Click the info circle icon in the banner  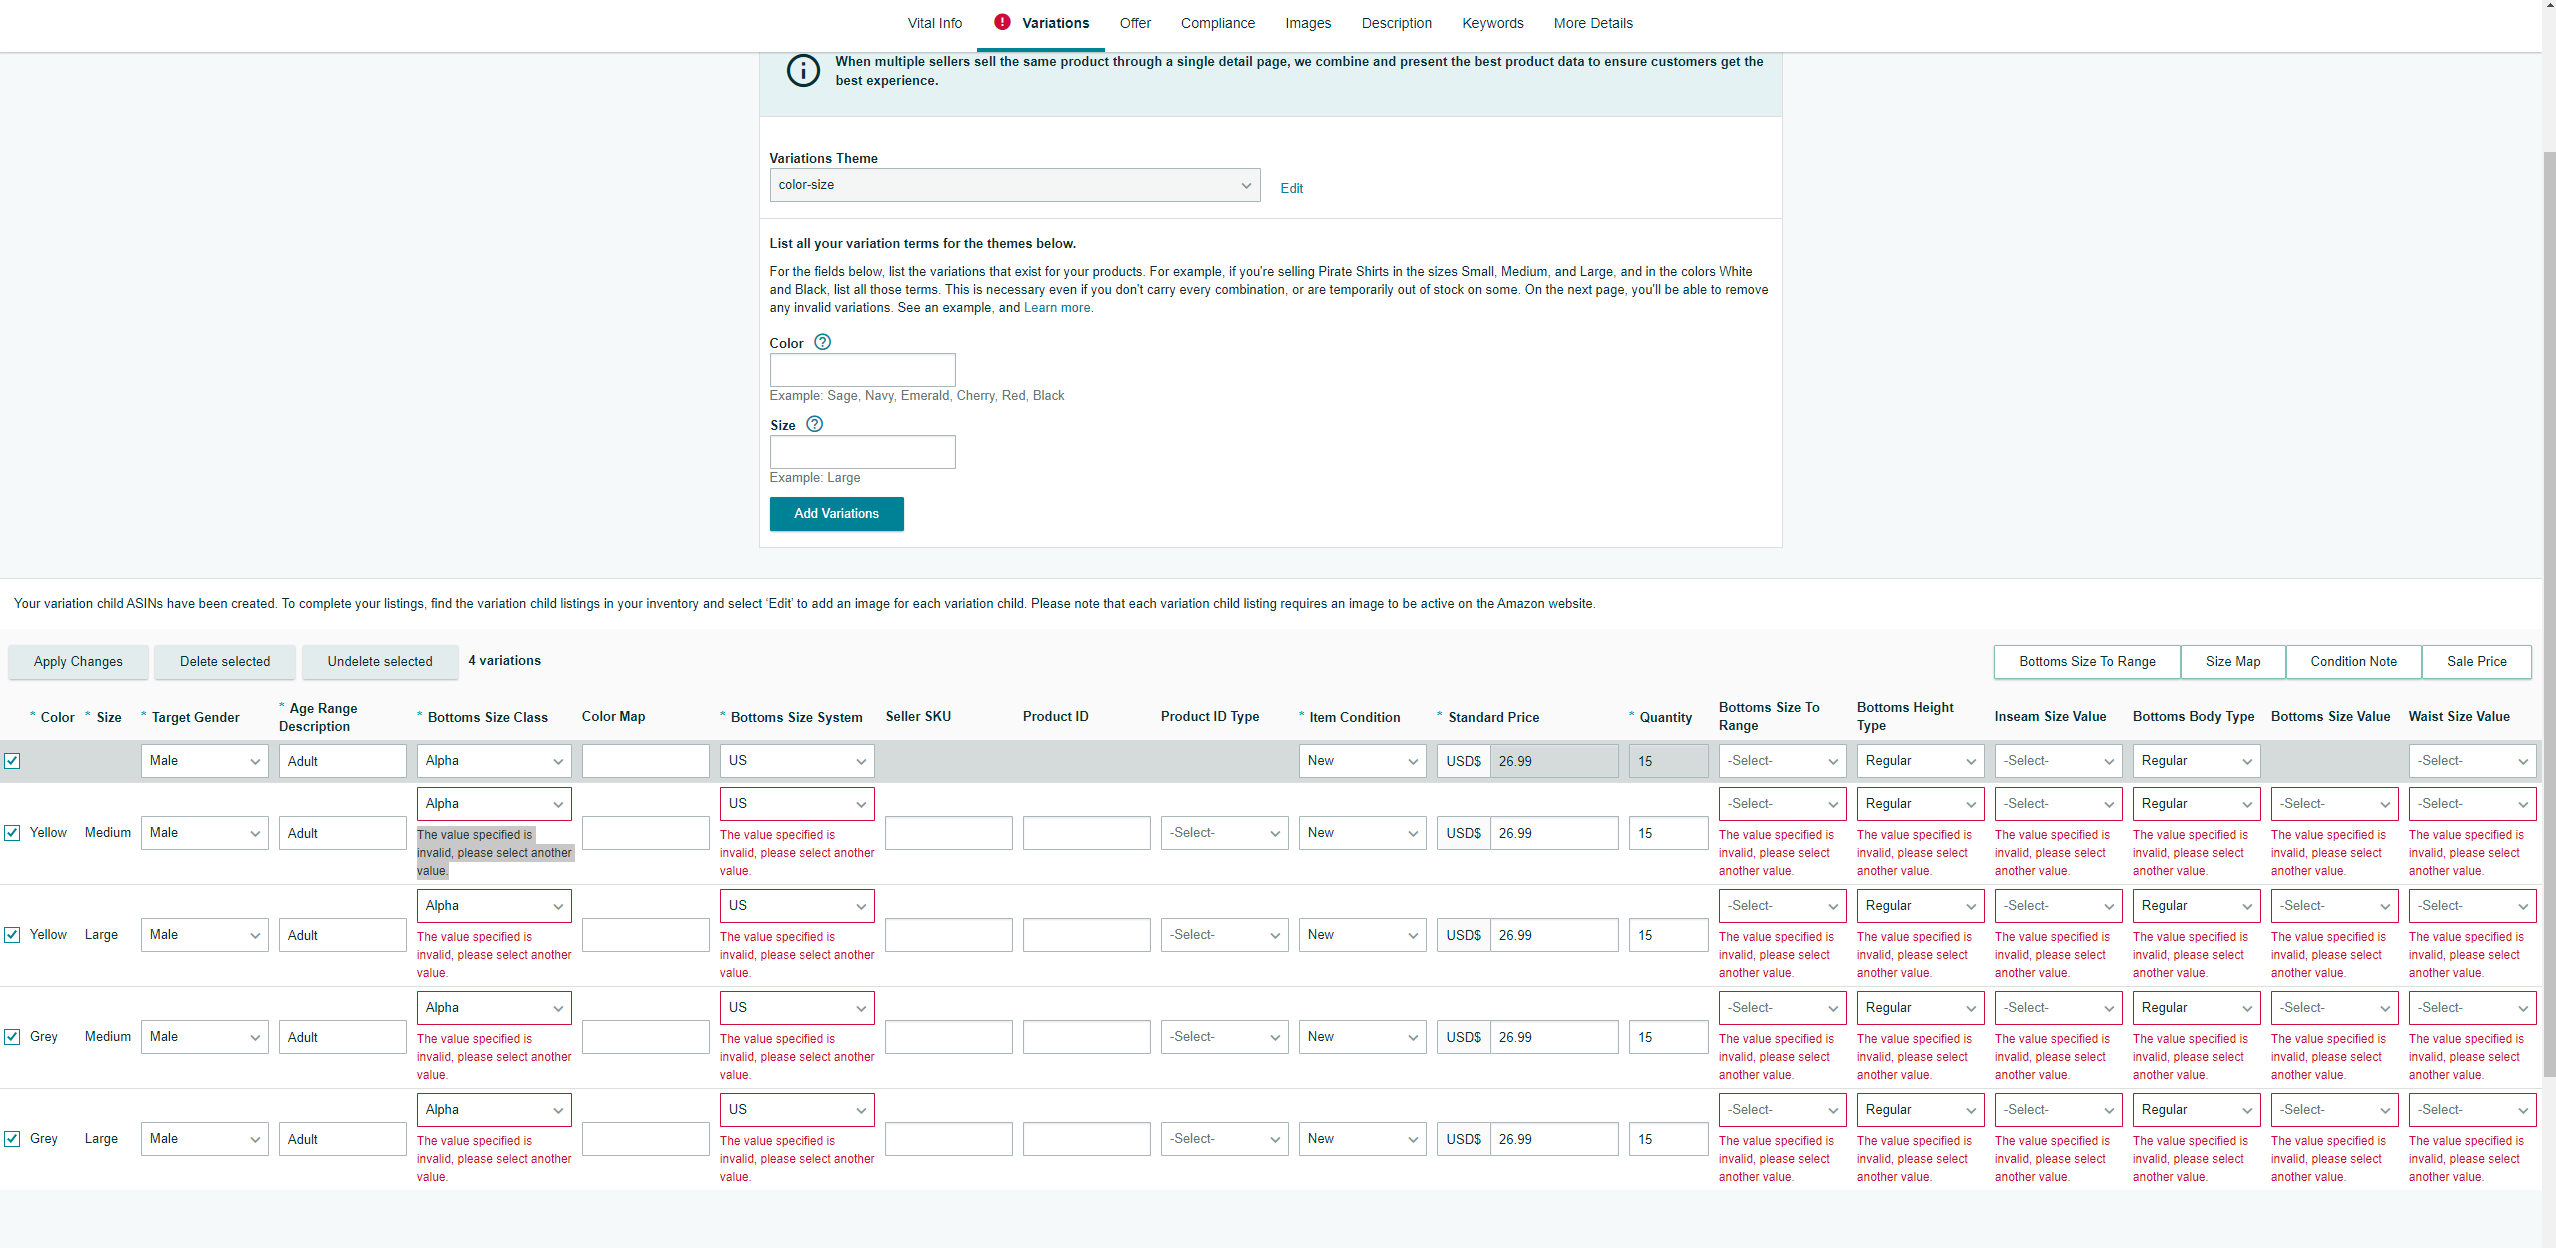pos(803,71)
